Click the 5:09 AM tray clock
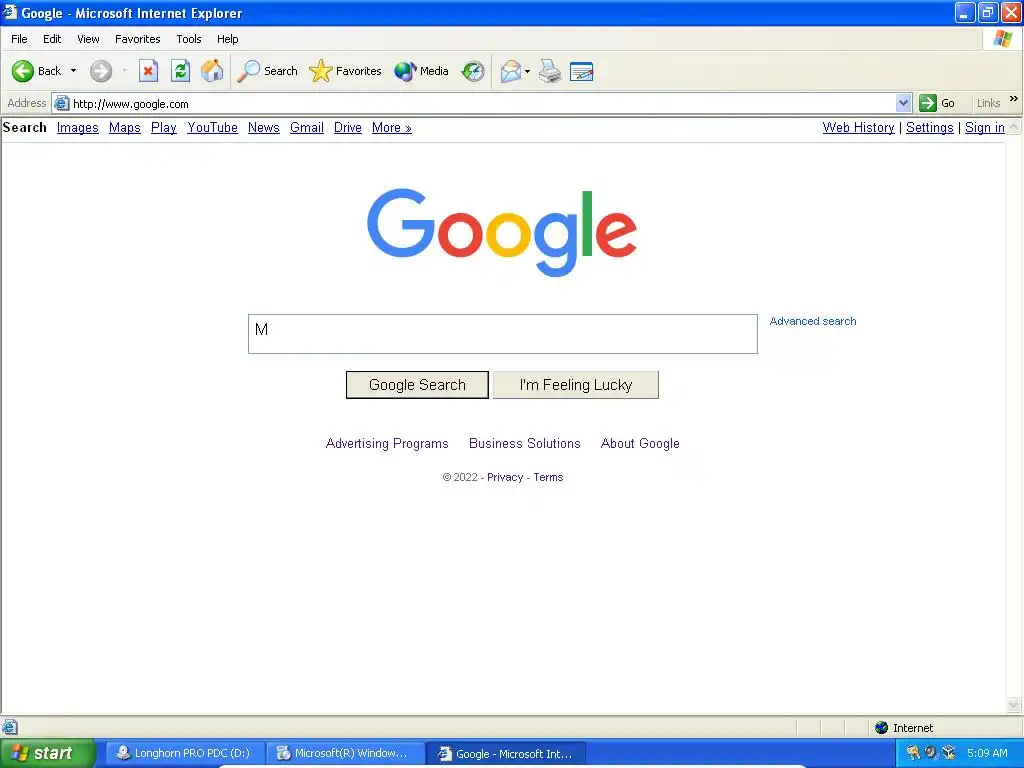Screen dimensions: 1024x768 (x=987, y=753)
